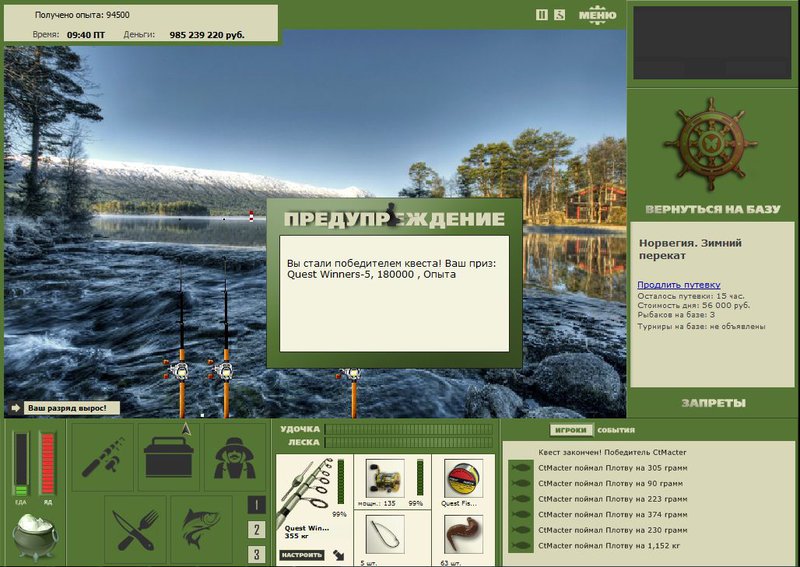Click fish icon beside Плотву на 230 грамм
Image resolution: width=800 pixels, height=567 pixels.
(x=520, y=530)
